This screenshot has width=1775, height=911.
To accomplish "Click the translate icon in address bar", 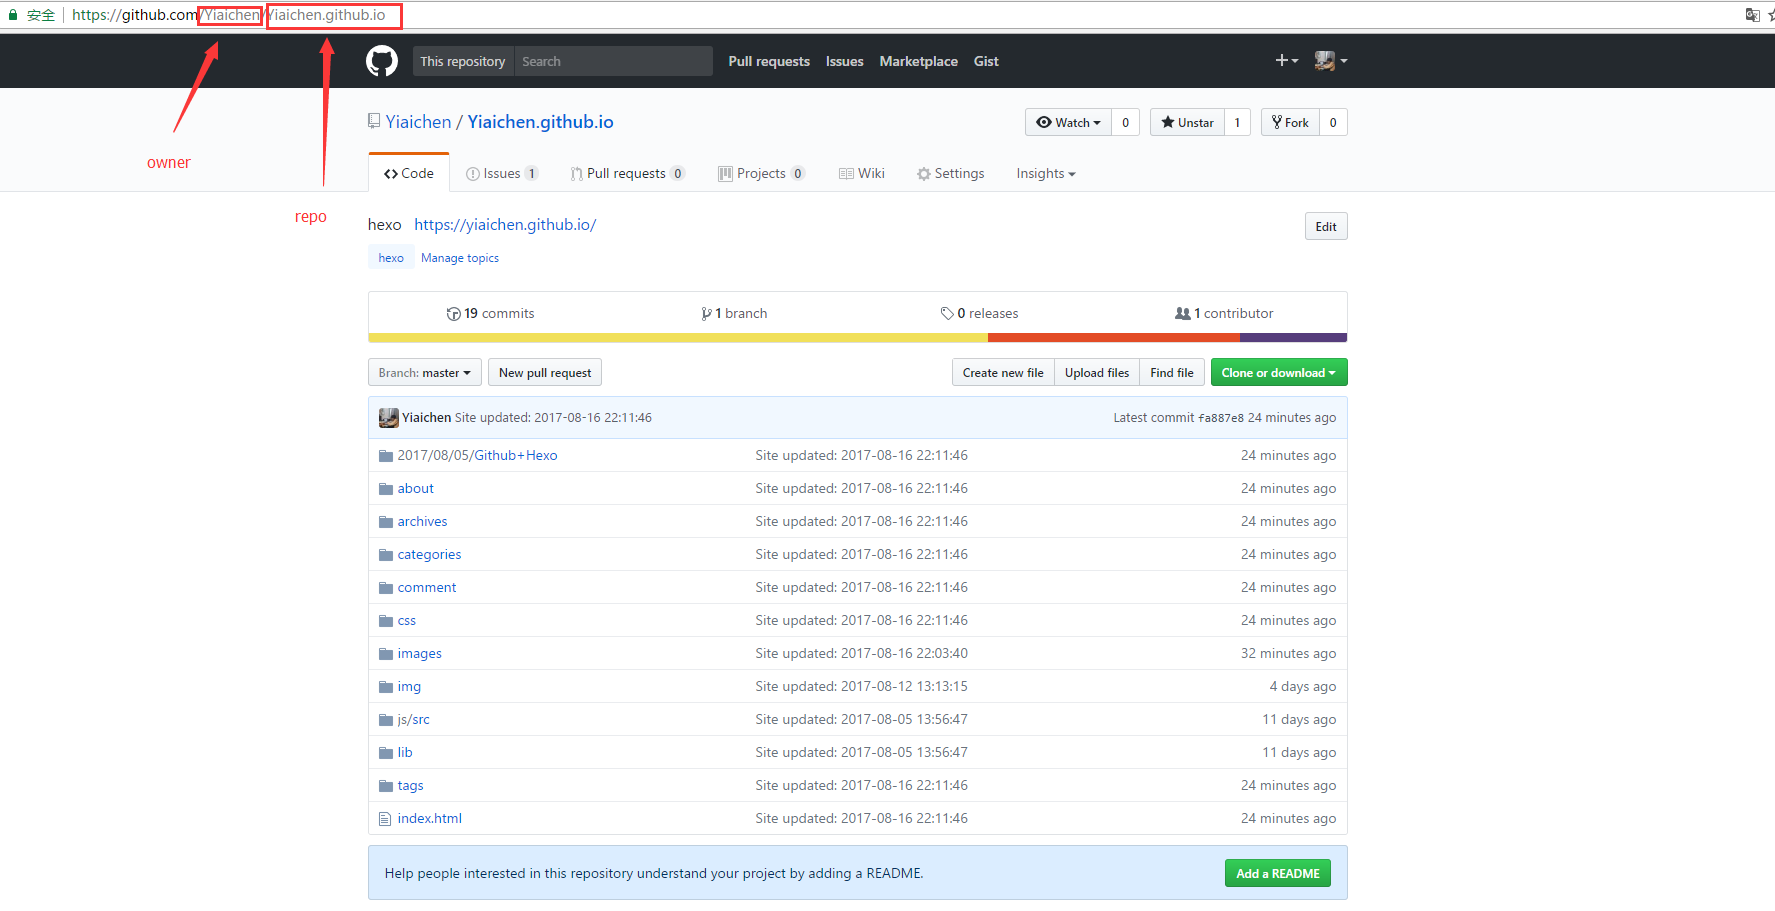I will [x=1752, y=15].
